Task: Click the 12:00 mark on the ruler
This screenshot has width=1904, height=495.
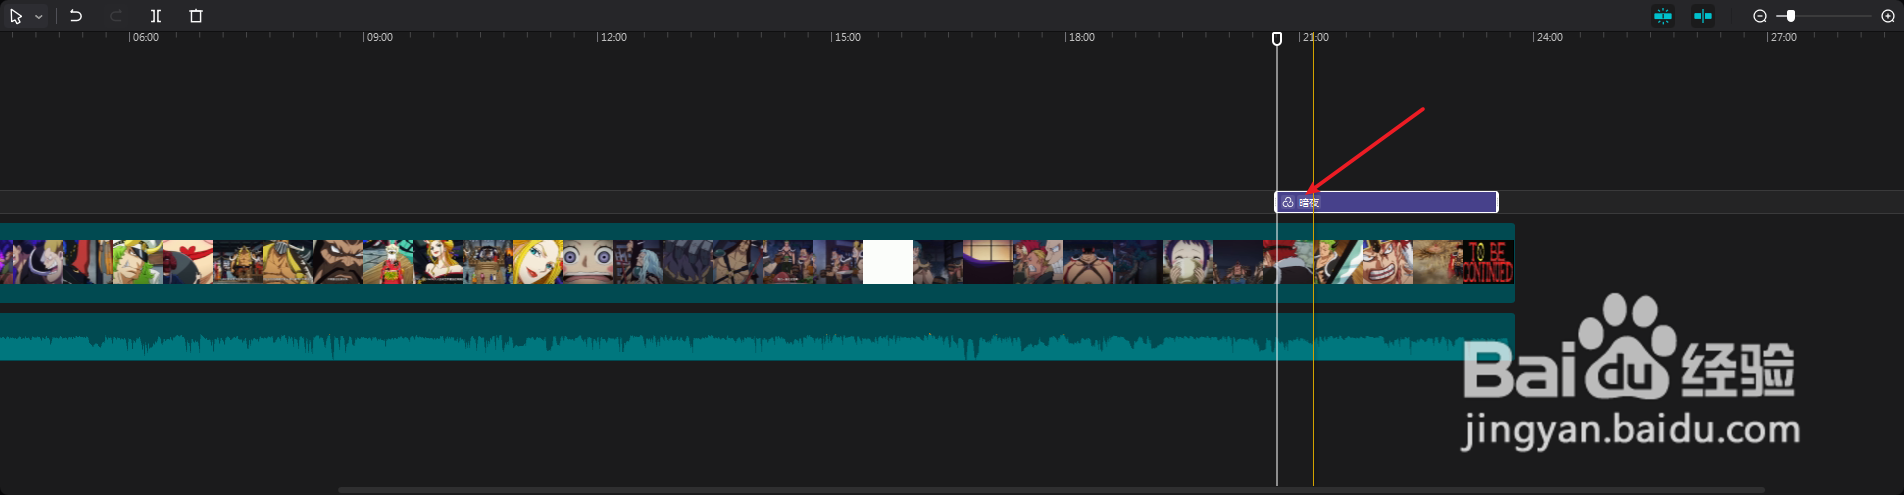Action: [x=613, y=37]
